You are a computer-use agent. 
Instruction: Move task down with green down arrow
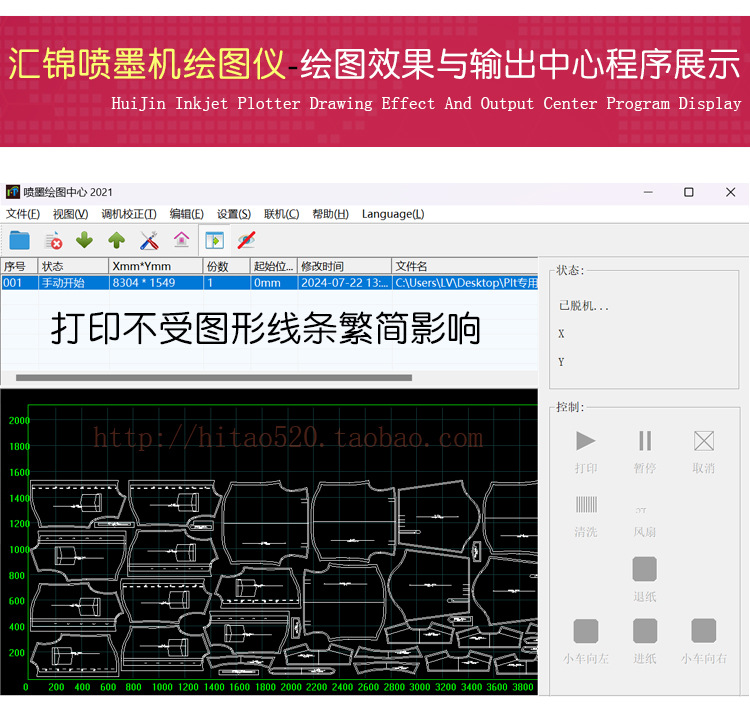pos(85,240)
